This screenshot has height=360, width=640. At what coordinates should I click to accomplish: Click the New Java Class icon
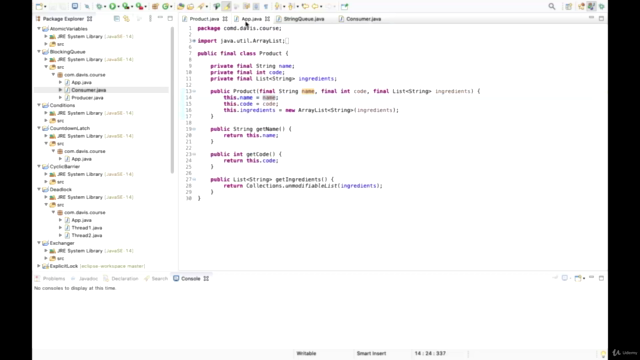click(x=165, y=7)
